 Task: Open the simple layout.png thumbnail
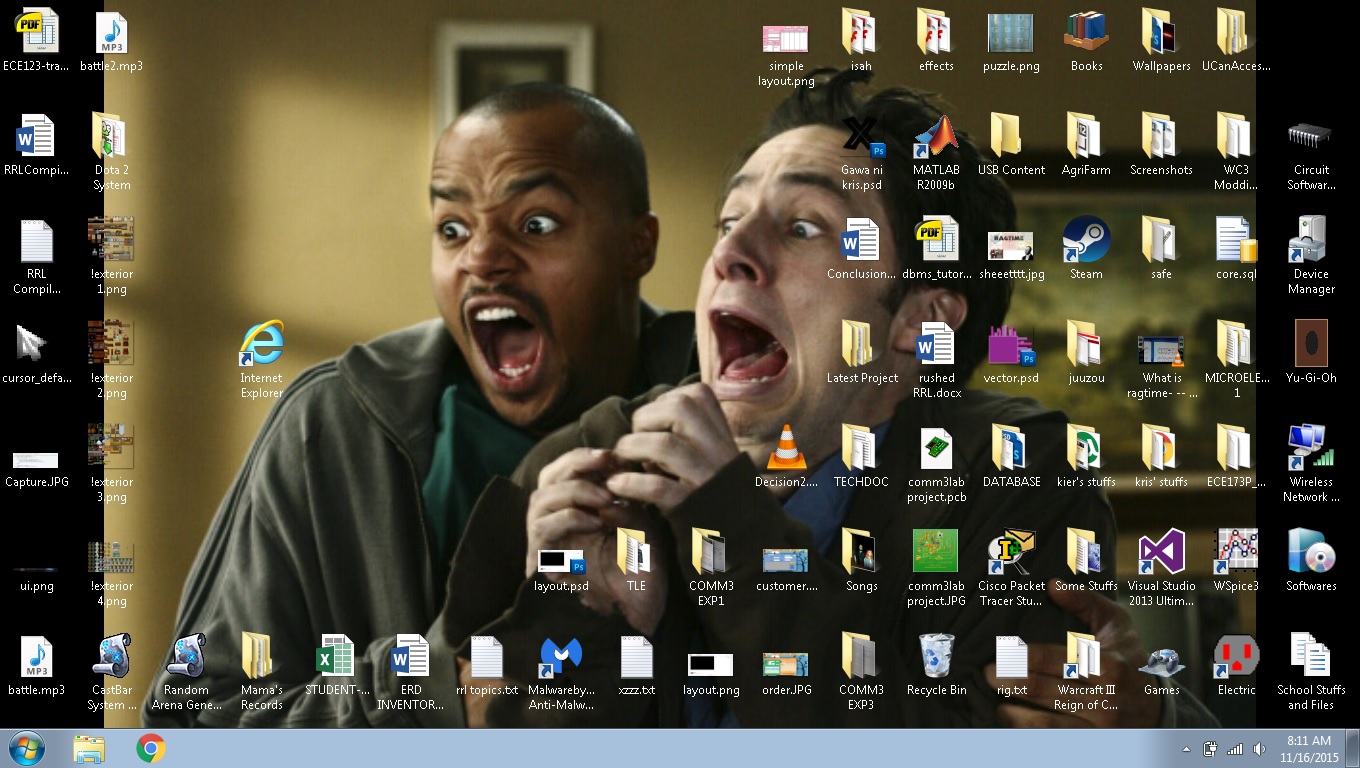click(786, 38)
